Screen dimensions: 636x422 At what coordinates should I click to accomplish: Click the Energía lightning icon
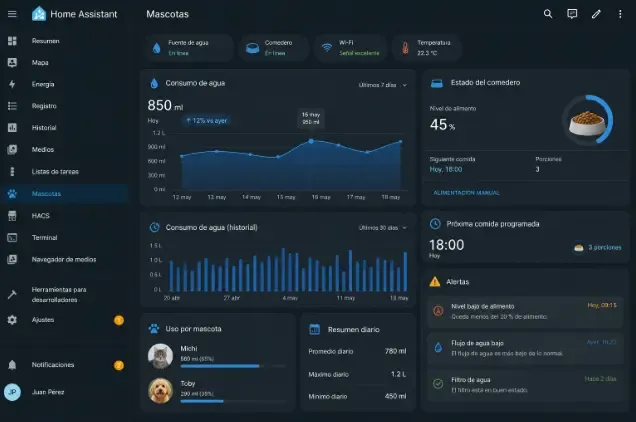[x=12, y=84]
